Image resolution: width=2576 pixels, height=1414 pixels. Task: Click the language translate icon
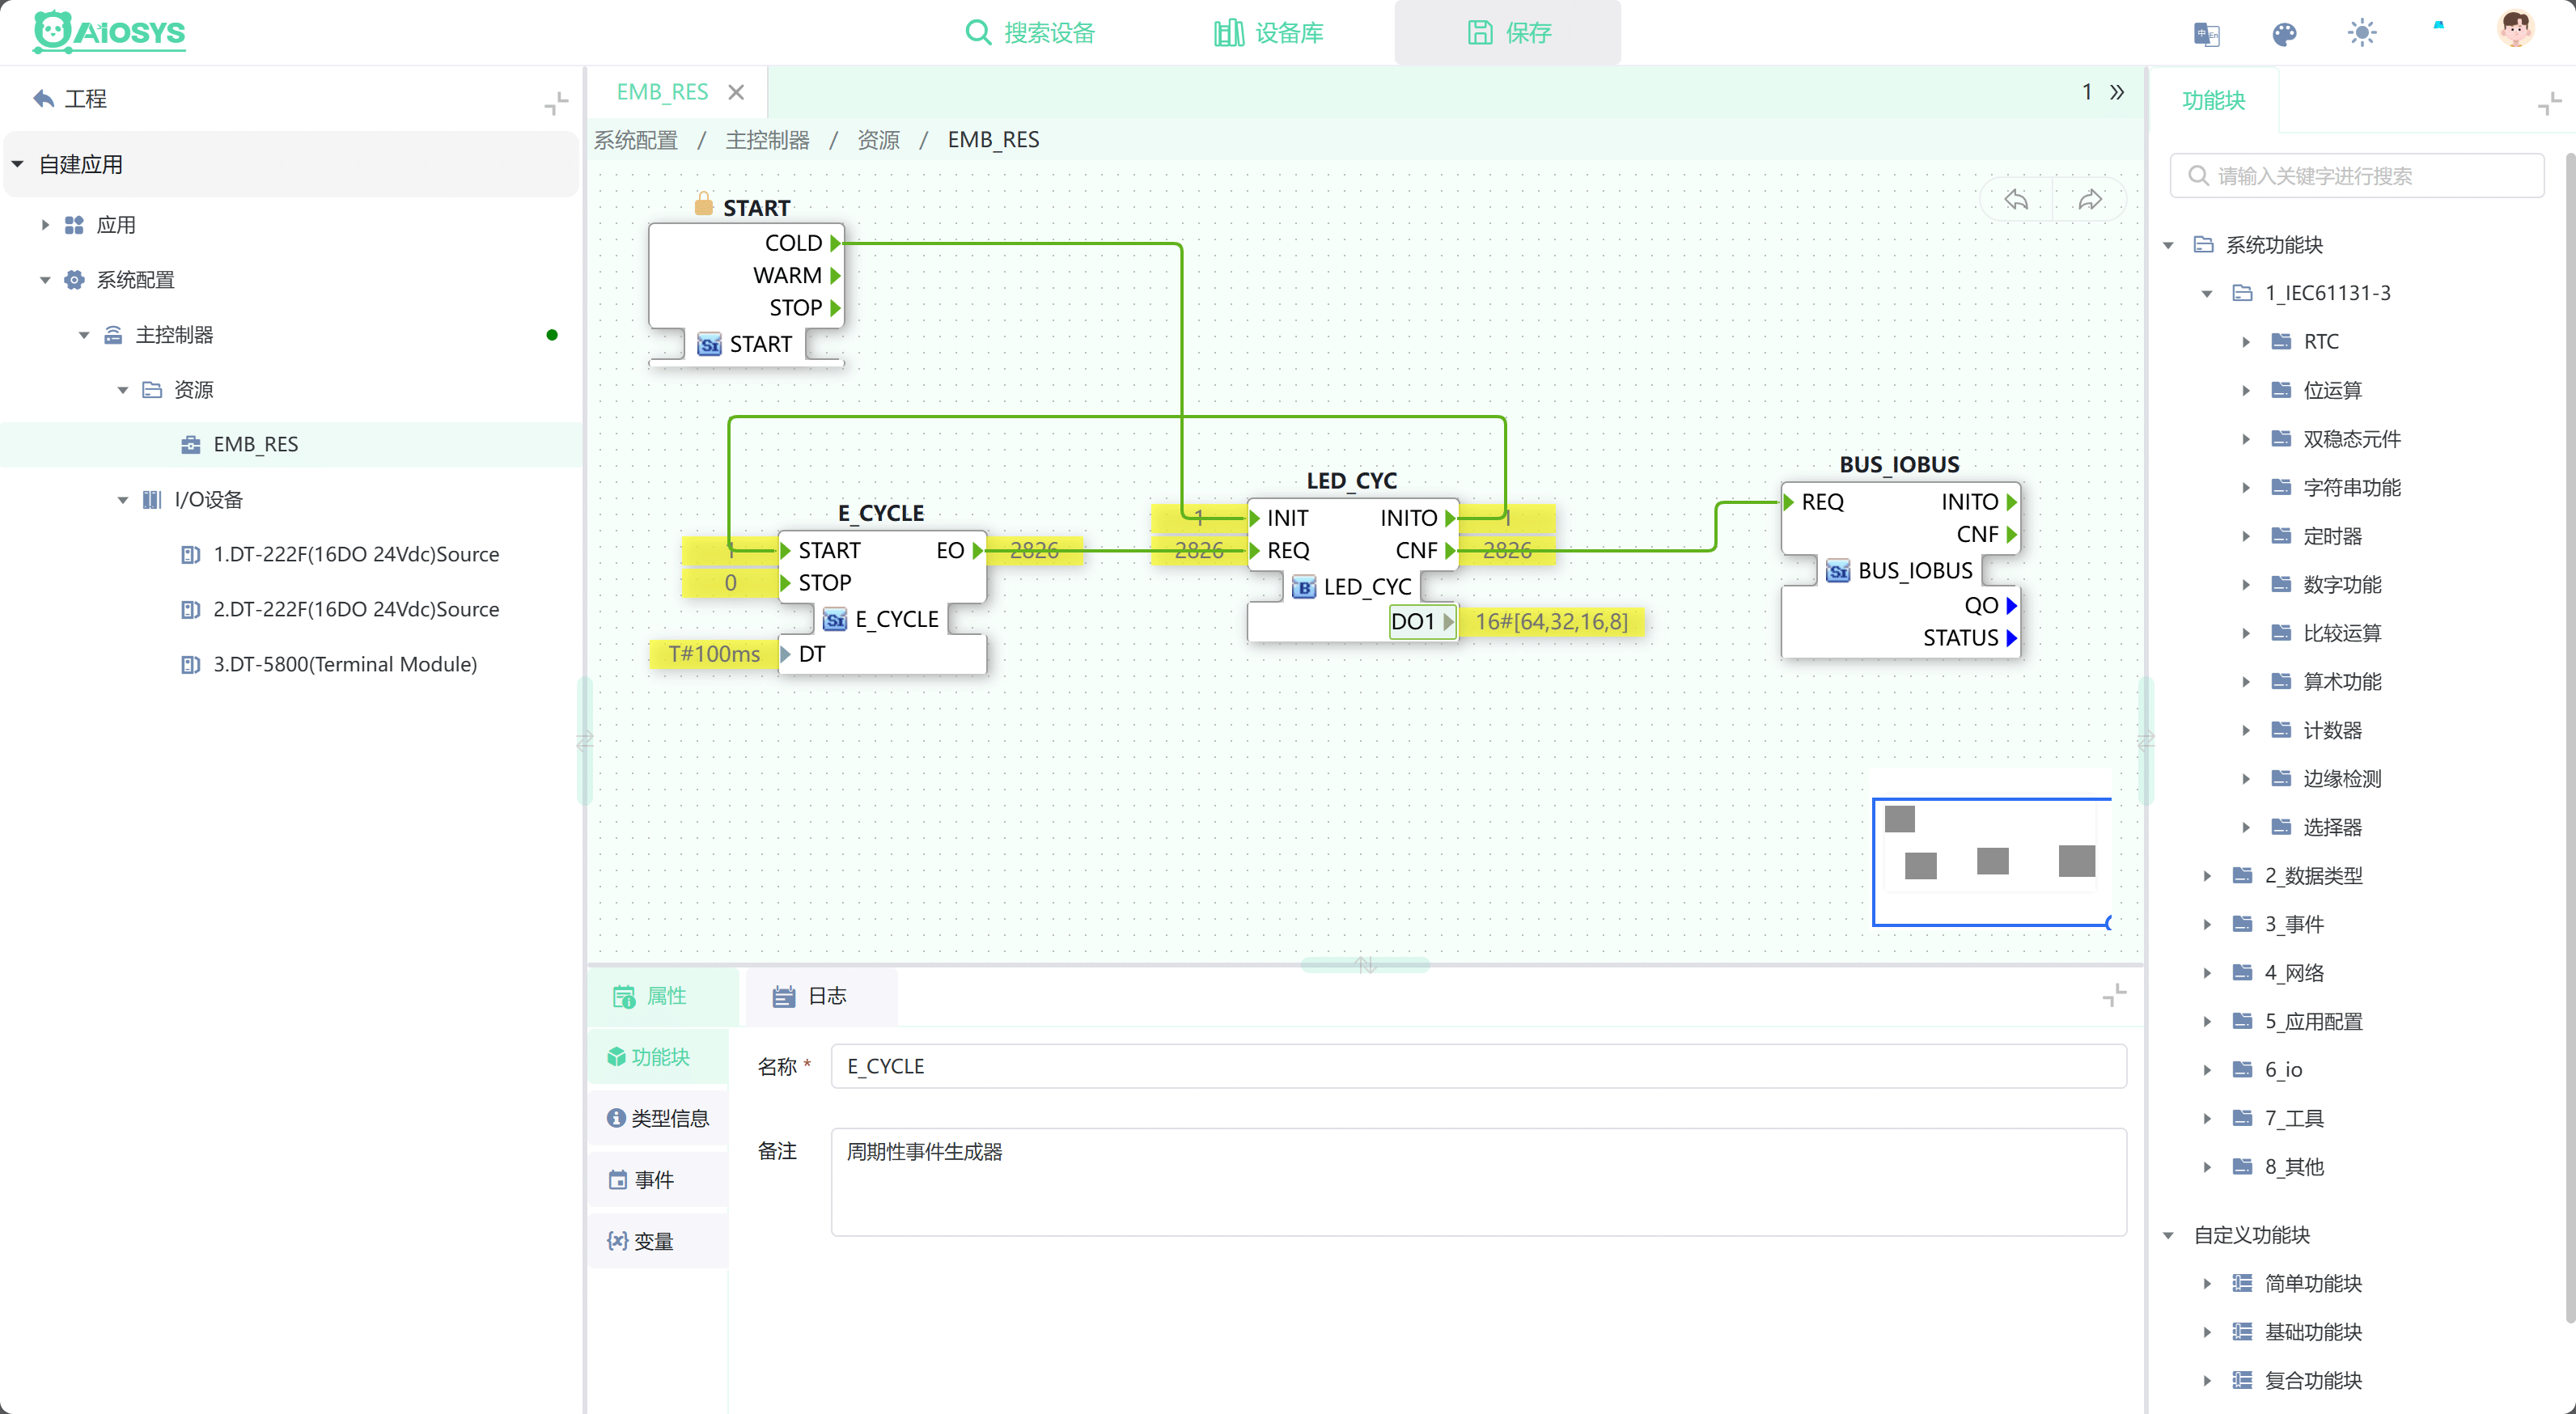(x=2206, y=34)
